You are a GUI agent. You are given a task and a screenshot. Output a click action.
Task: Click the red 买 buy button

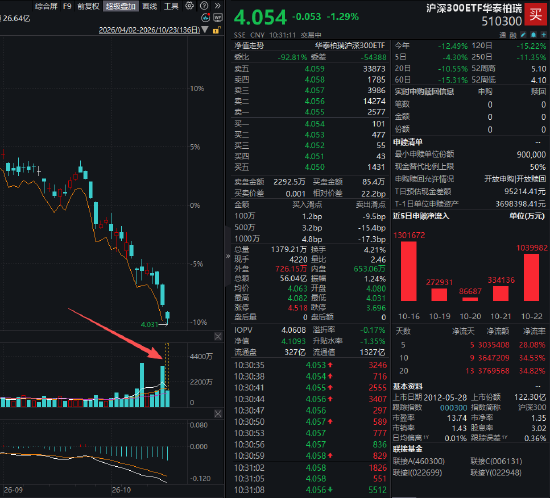point(536,14)
